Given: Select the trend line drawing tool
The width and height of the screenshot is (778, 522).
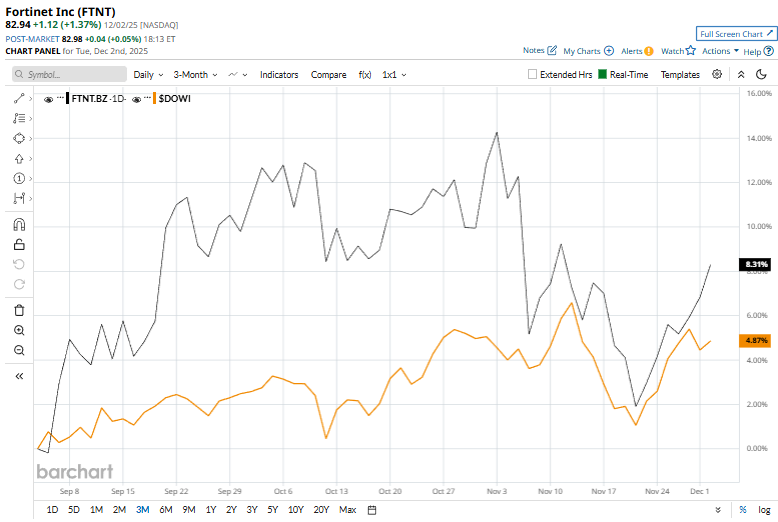Looking at the screenshot, I should pyautogui.click(x=19, y=98).
